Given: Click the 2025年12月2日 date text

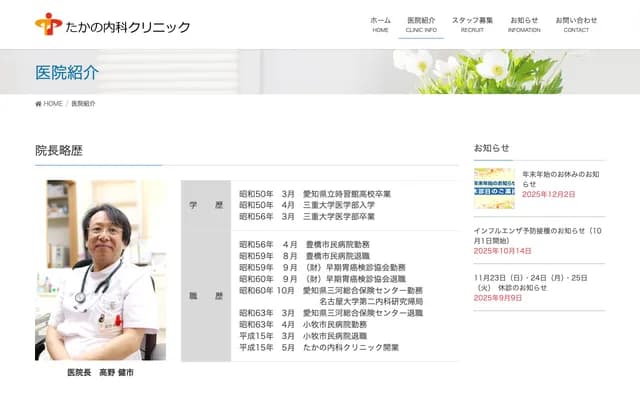Looking at the screenshot, I should tap(549, 194).
